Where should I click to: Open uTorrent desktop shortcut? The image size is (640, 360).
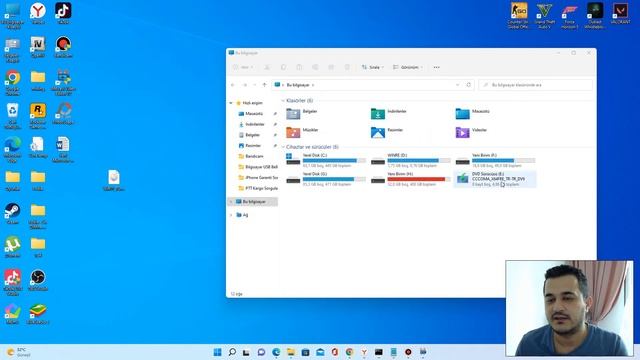pyautogui.click(x=13, y=247)
